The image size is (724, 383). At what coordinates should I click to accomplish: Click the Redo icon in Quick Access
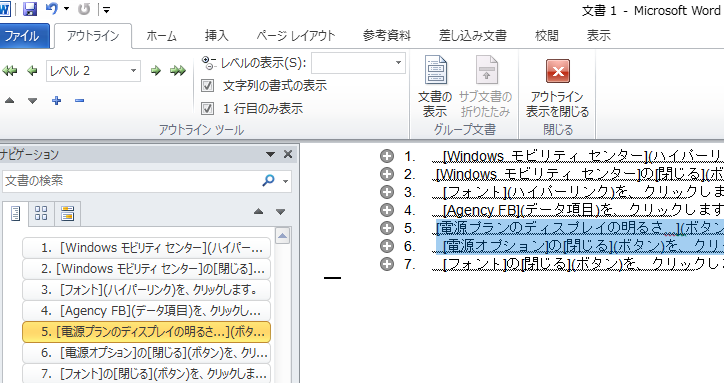tap(84, 9)
